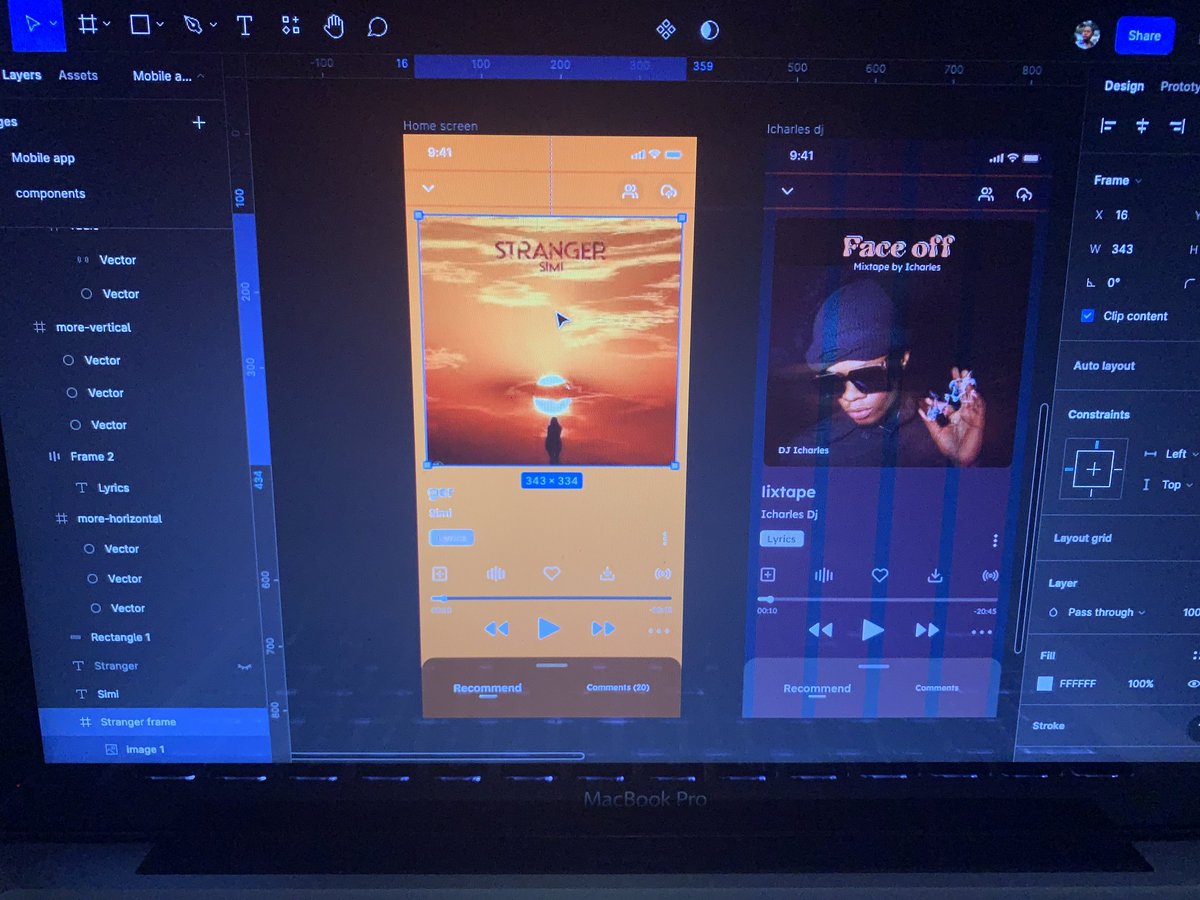Click vertical more dots in Icharles dj frame
This screenshot has height=900, width=1200.
click(994, 540)
